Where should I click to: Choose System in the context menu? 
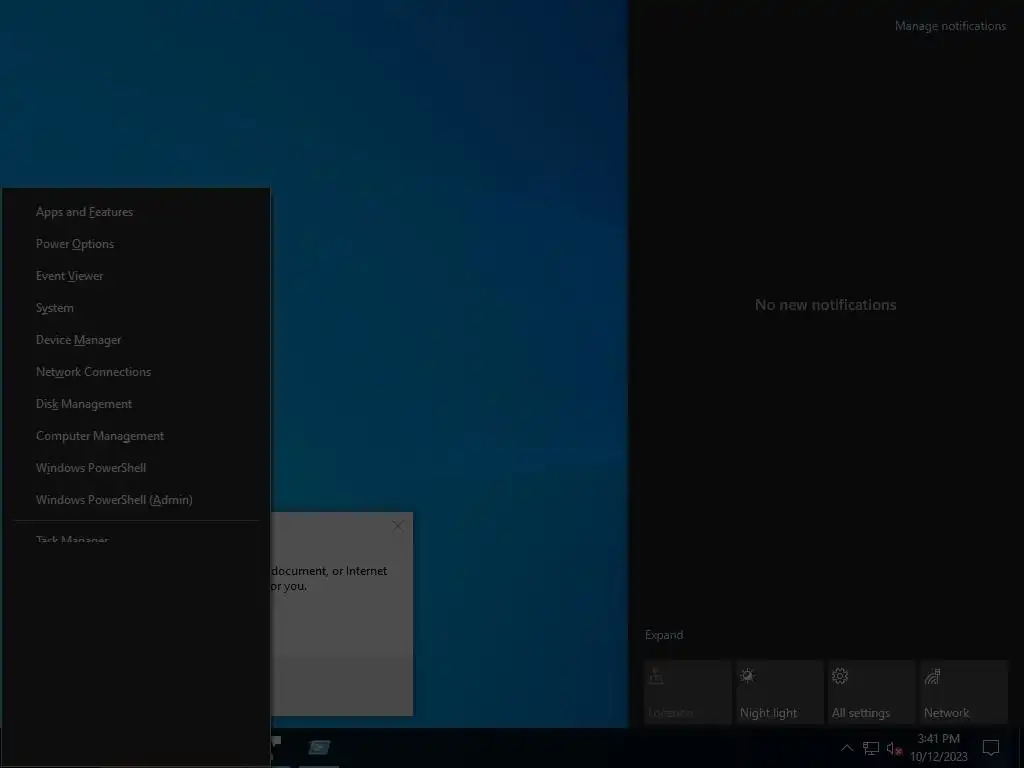coord(136,308)
